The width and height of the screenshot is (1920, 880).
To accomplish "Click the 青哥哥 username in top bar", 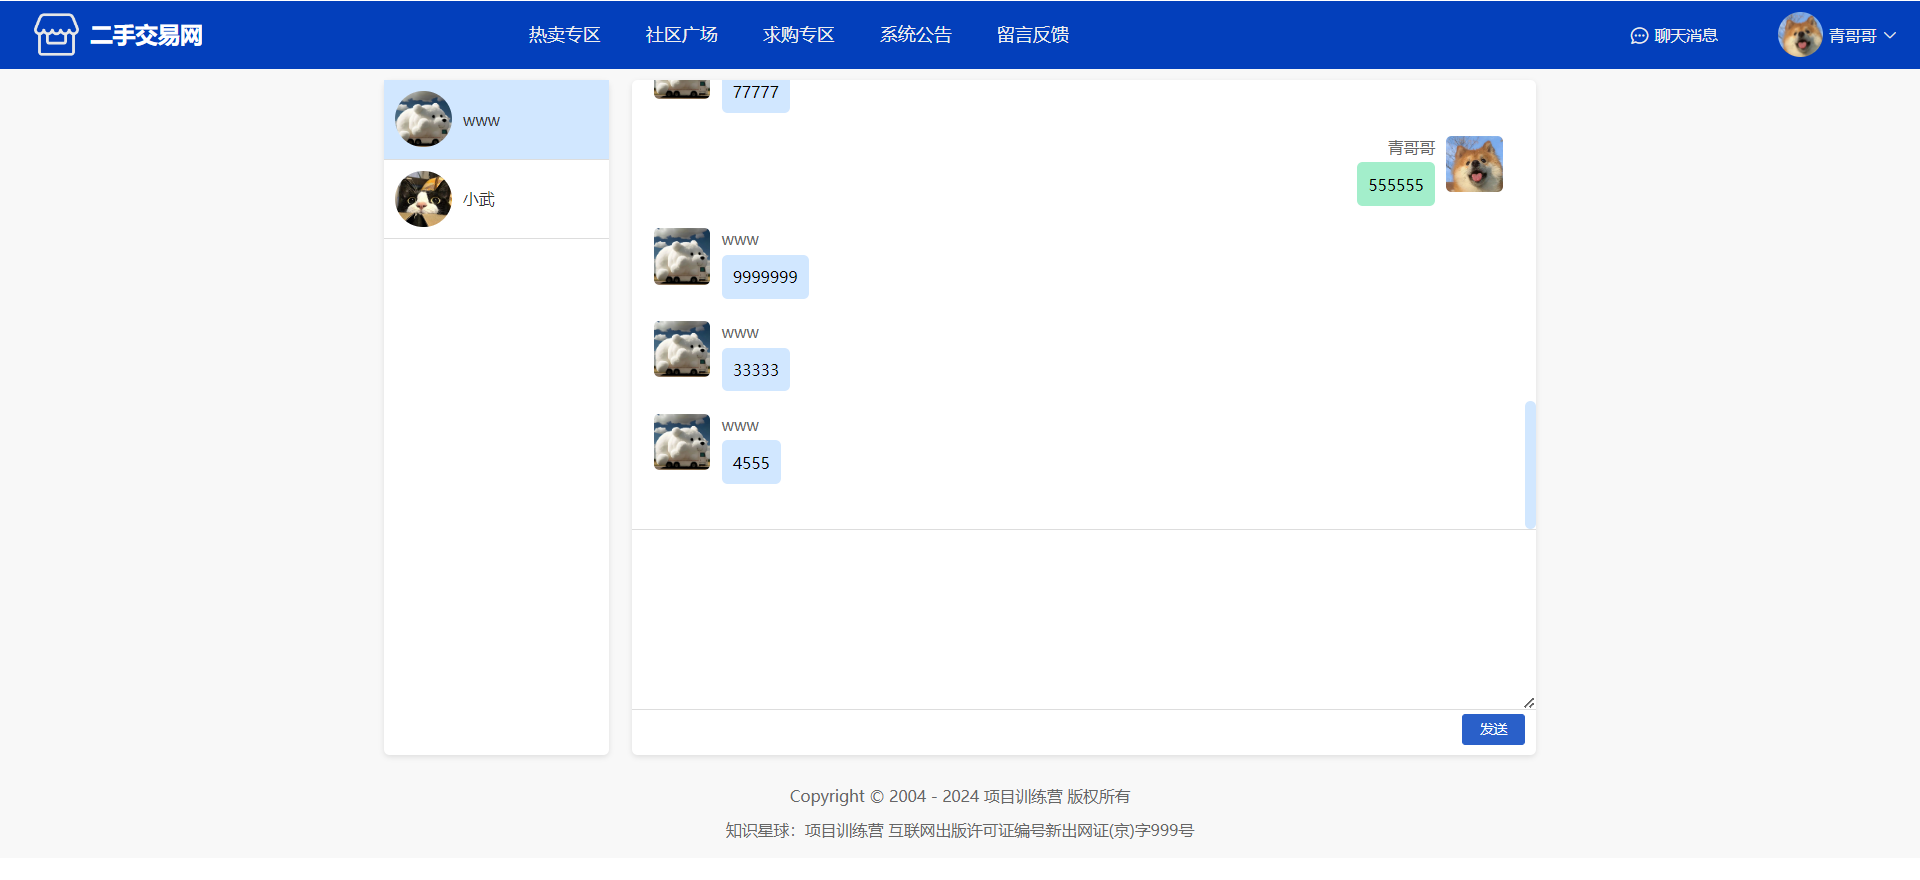I will [x=1852, y=36].
